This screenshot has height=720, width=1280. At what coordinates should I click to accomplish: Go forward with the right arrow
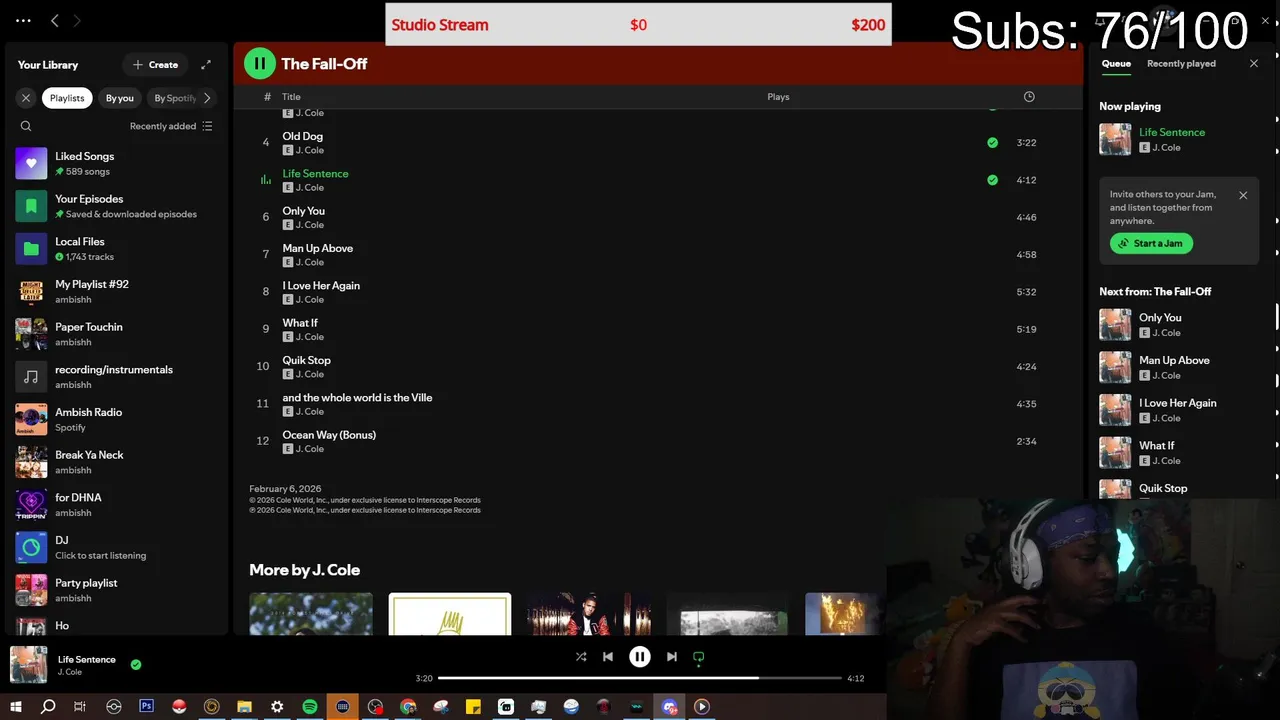click(x=77, y=20)
